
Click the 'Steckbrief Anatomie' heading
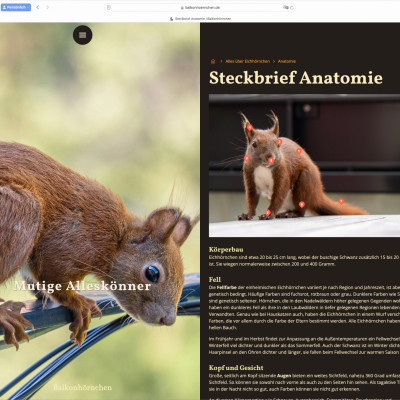point(296,78)
